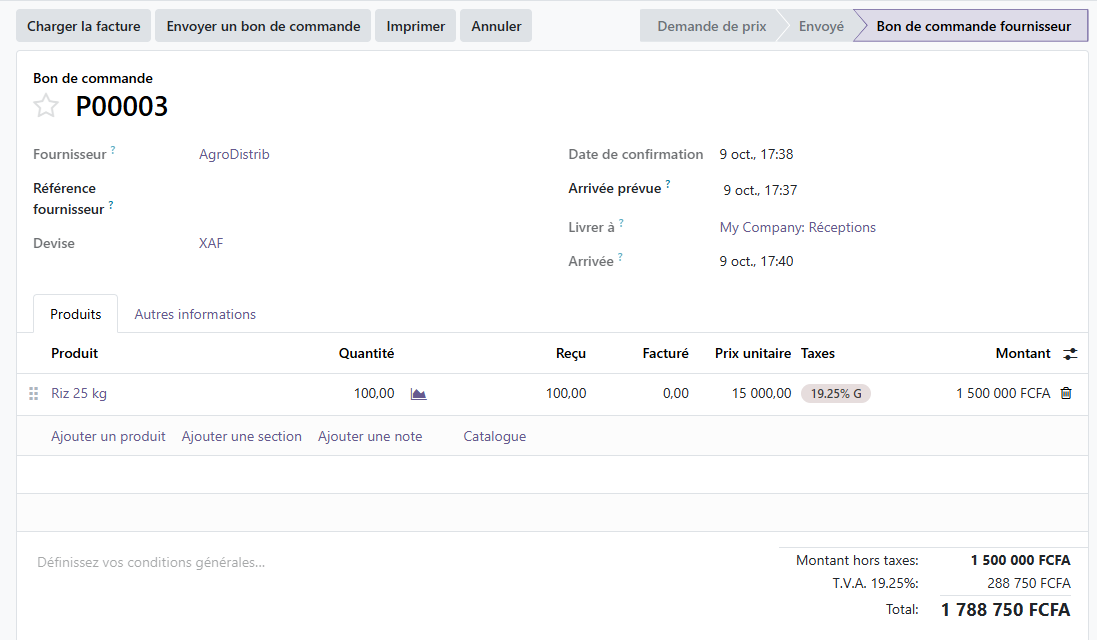Click Facturé column header

tap(665, 353)
